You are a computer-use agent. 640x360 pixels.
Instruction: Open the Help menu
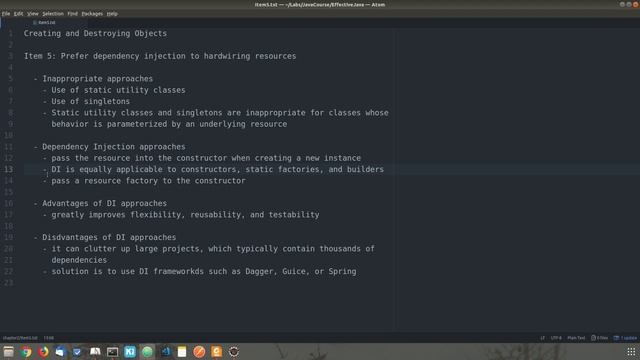112,13
